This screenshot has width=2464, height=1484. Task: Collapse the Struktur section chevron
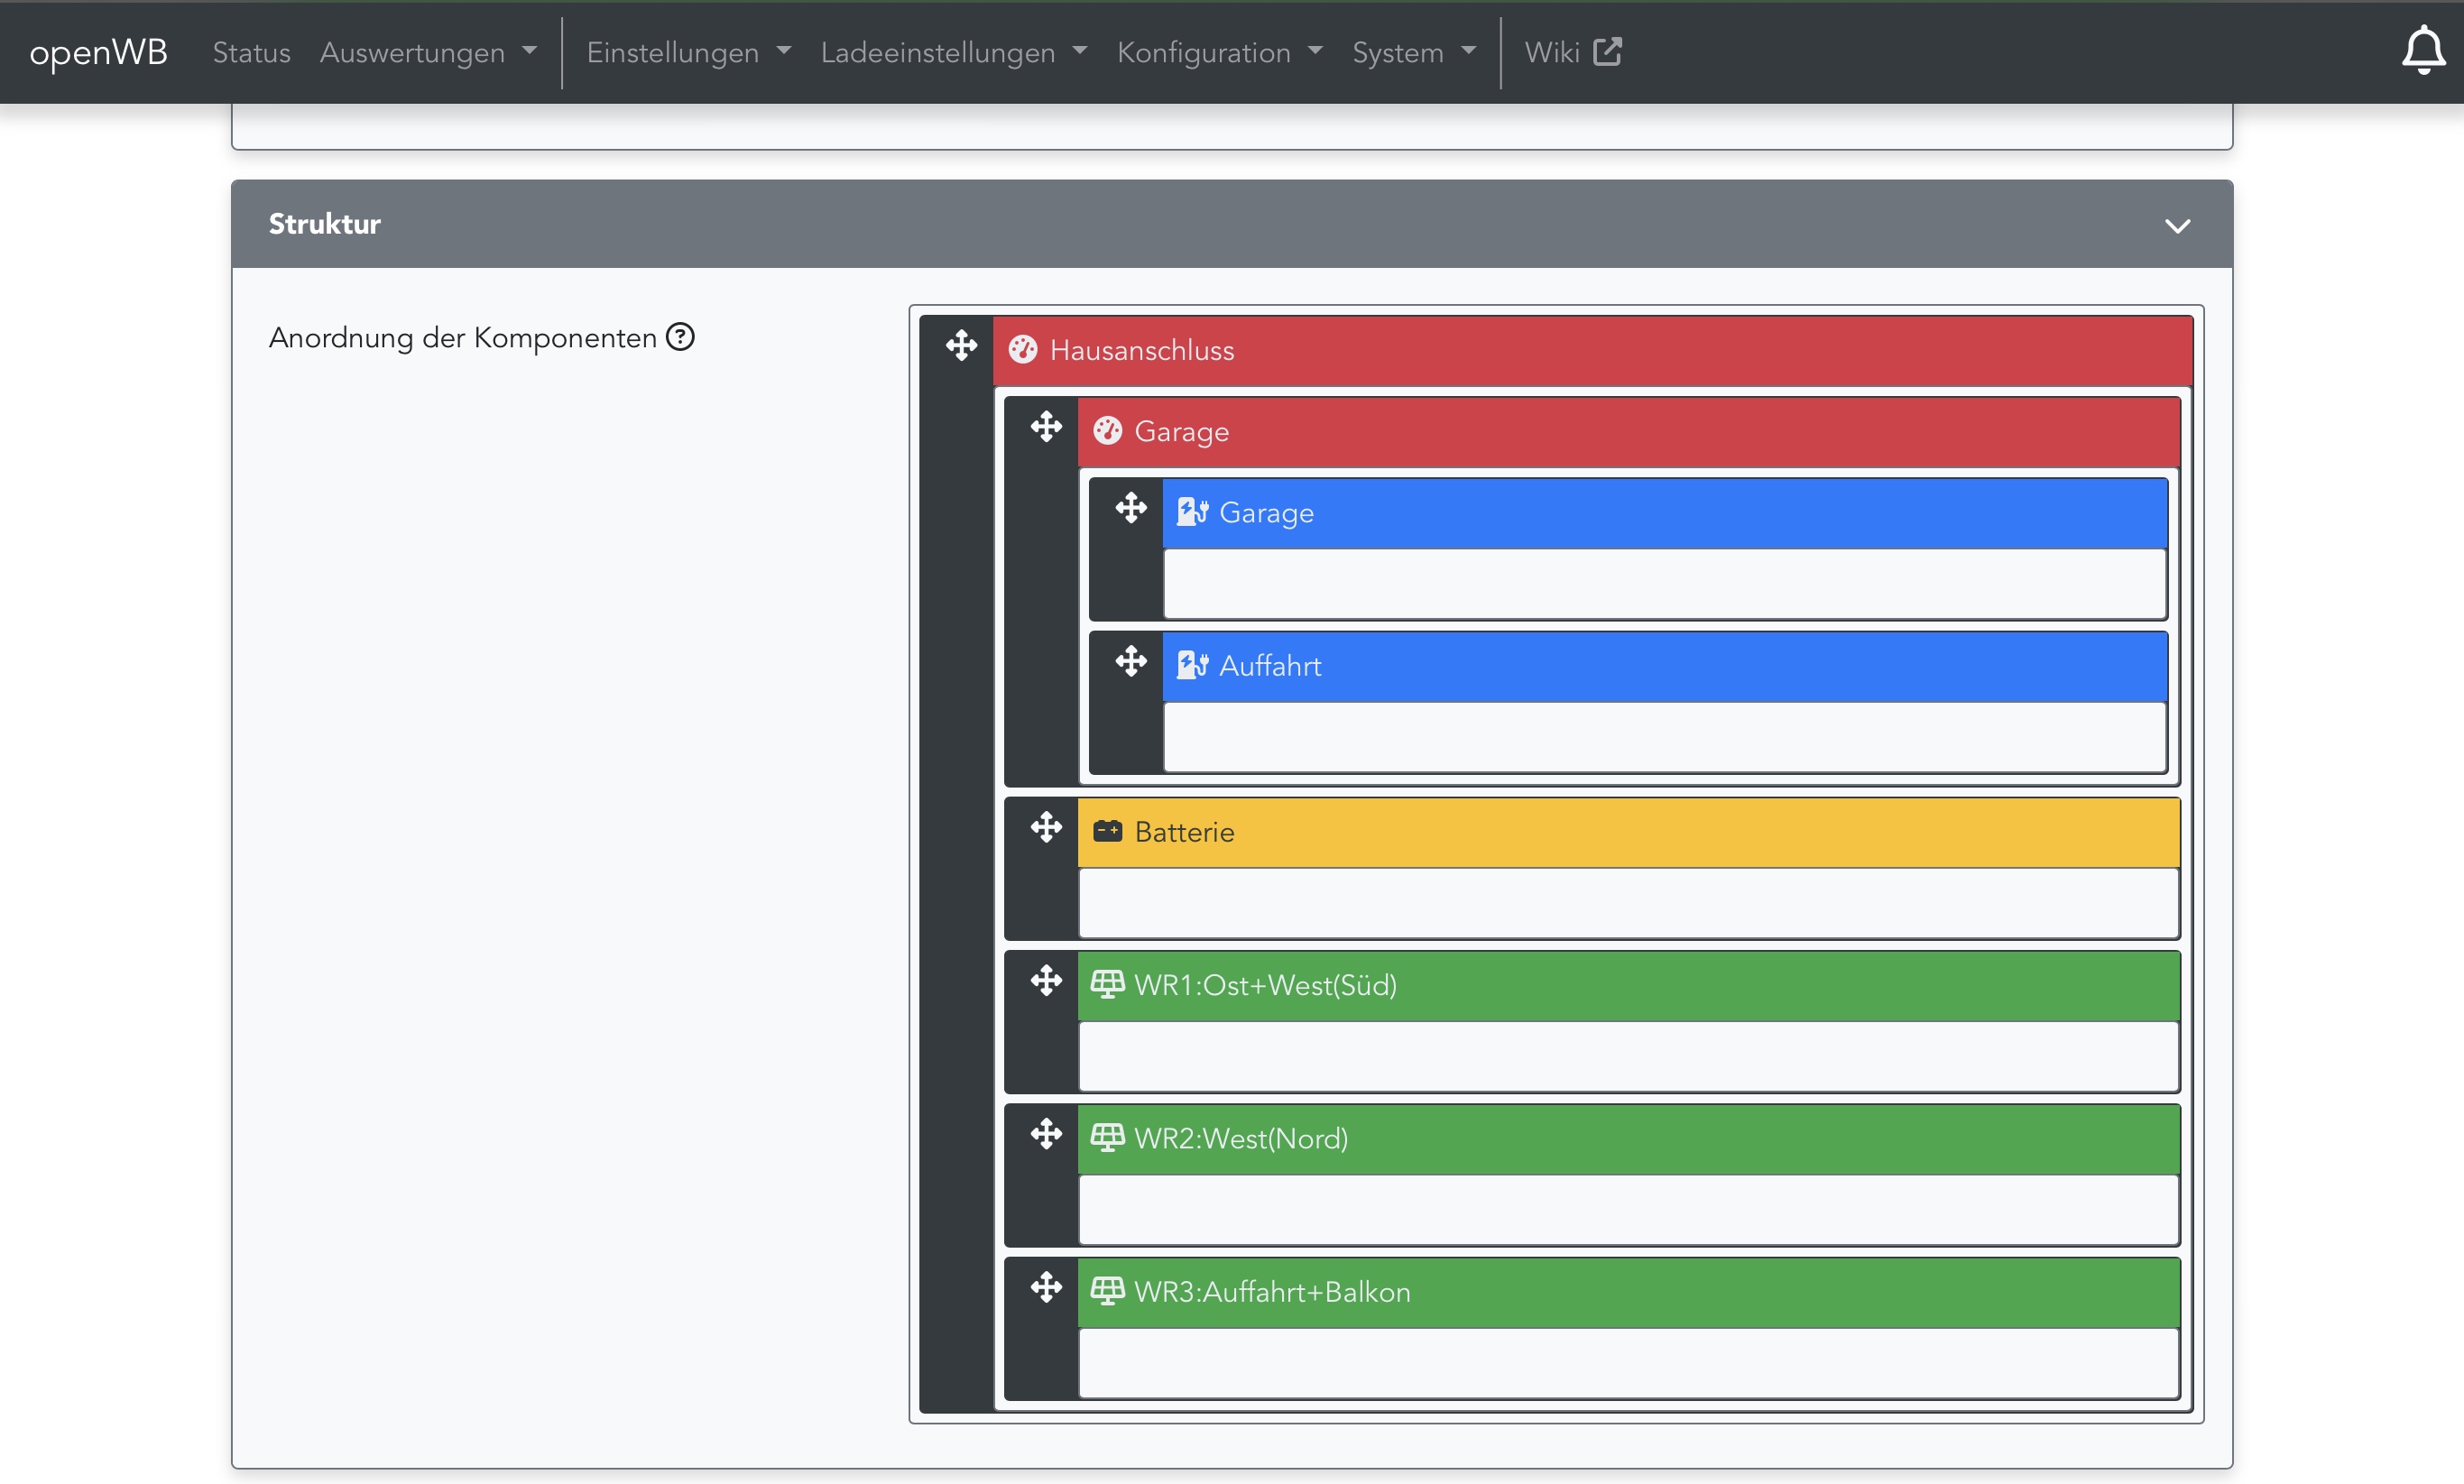click(x=2177, y=225)
